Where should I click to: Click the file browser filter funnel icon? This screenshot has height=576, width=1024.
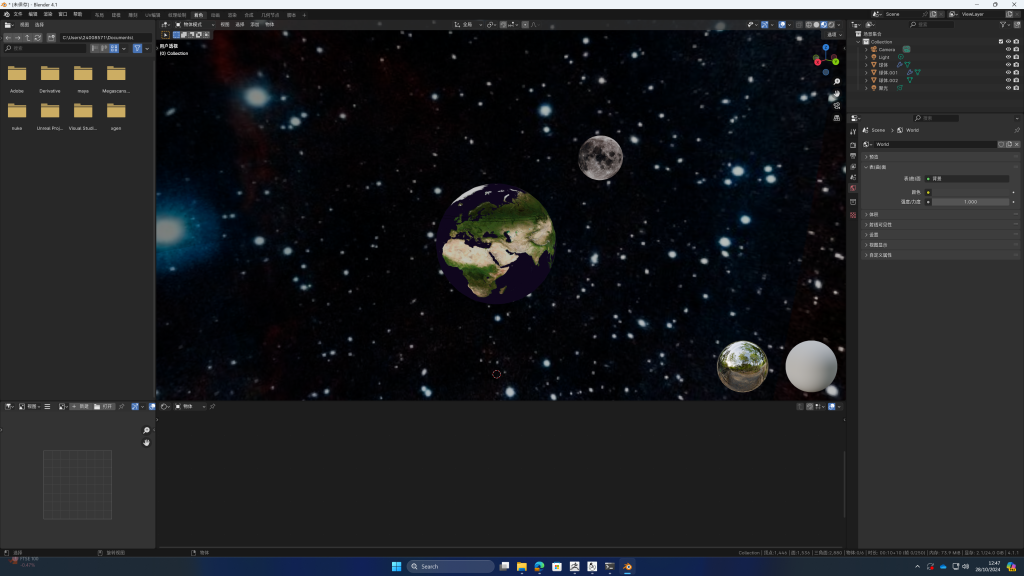pos(137,48)
